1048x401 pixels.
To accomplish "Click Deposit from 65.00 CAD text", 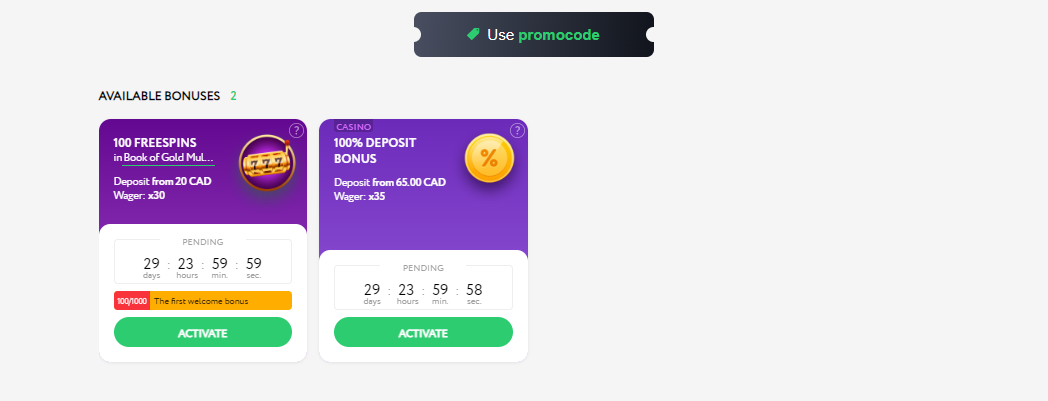I will tap(390, 182).
